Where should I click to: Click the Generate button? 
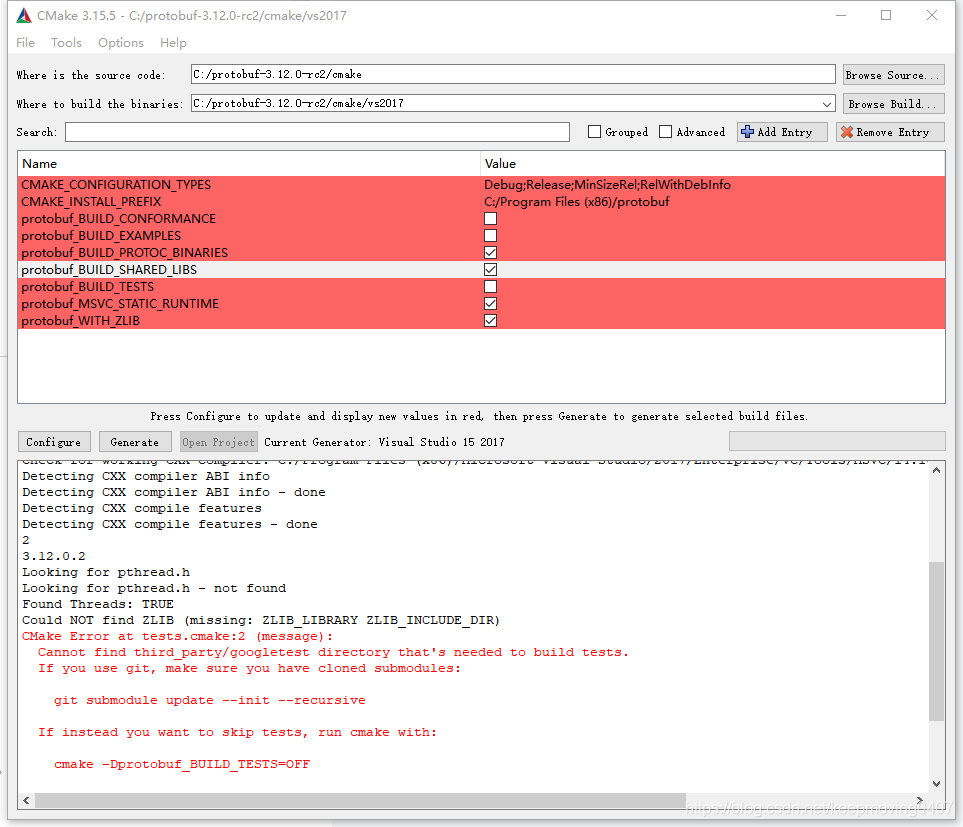pyautogui.click(x=135, y=442)
